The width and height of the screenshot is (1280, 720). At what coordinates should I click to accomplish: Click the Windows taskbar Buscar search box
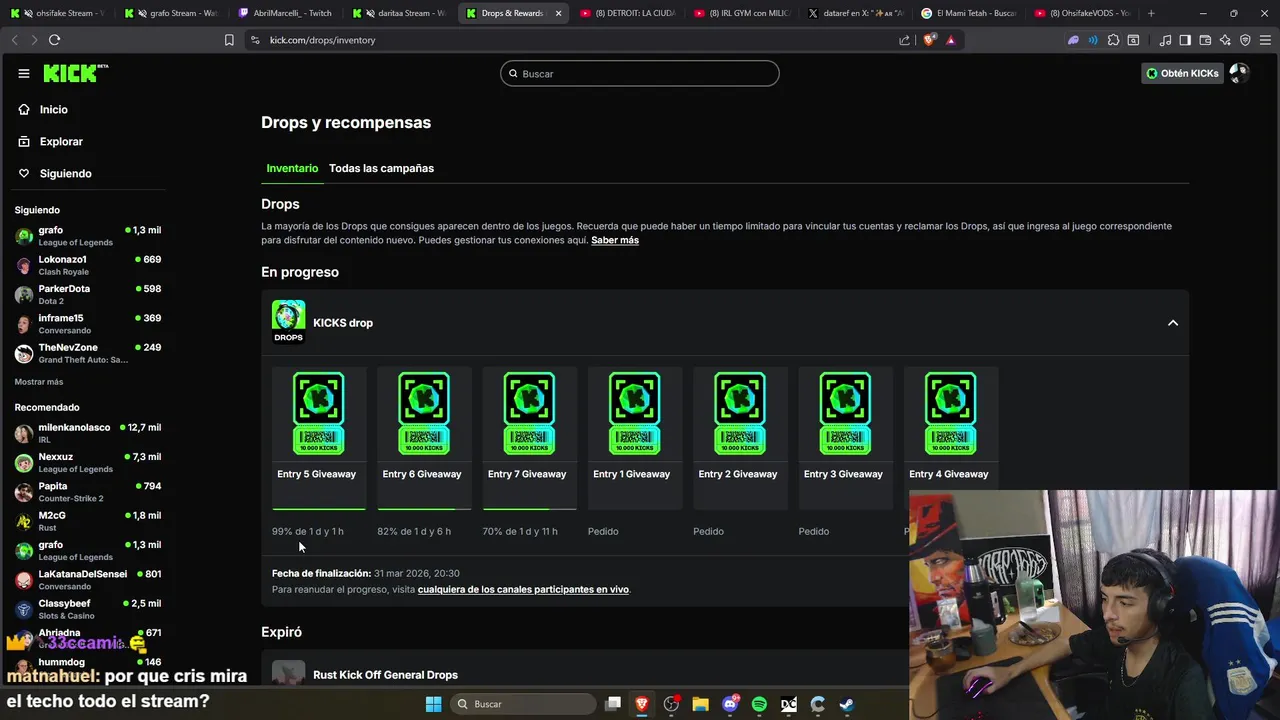tap(523, 704)
